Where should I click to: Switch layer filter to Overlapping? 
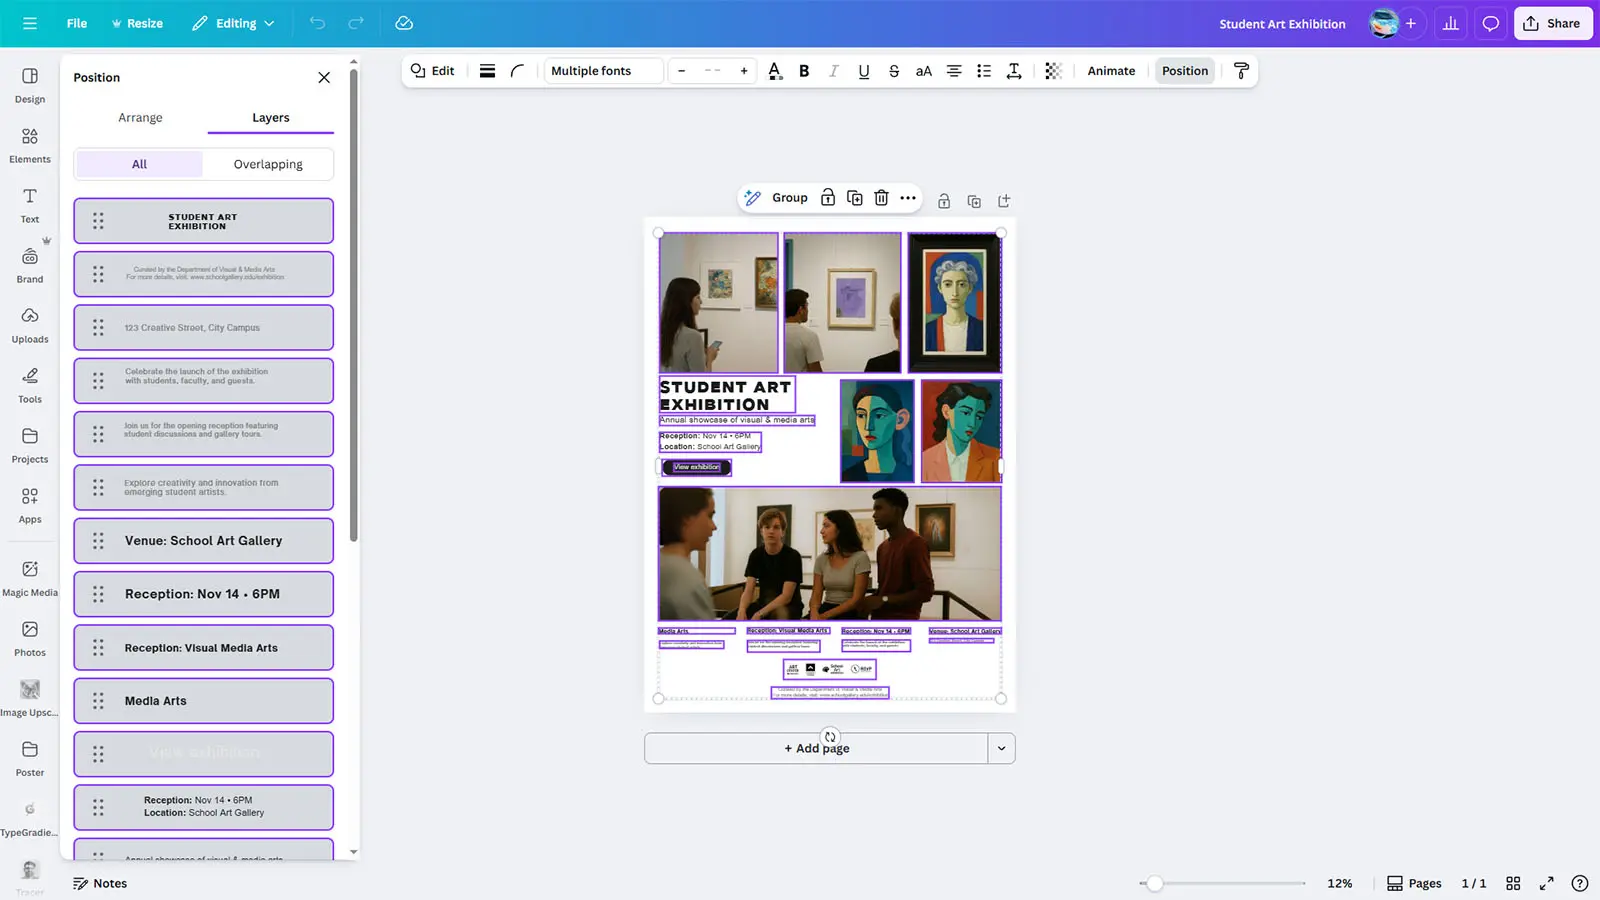point(268,164)
